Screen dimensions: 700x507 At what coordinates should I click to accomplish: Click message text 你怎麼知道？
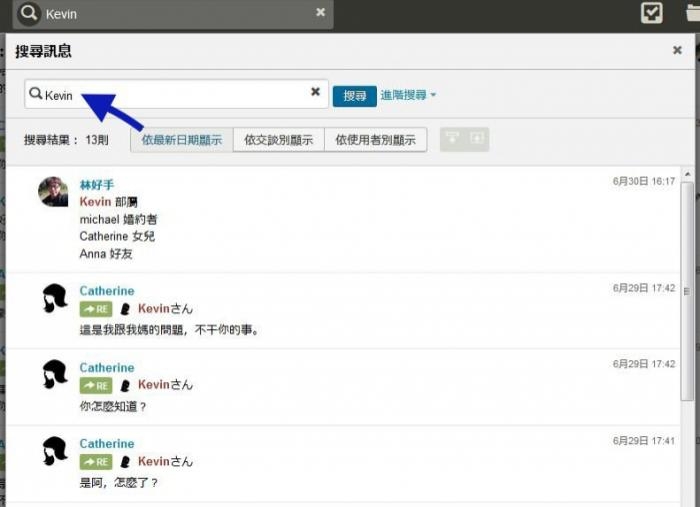112,407
